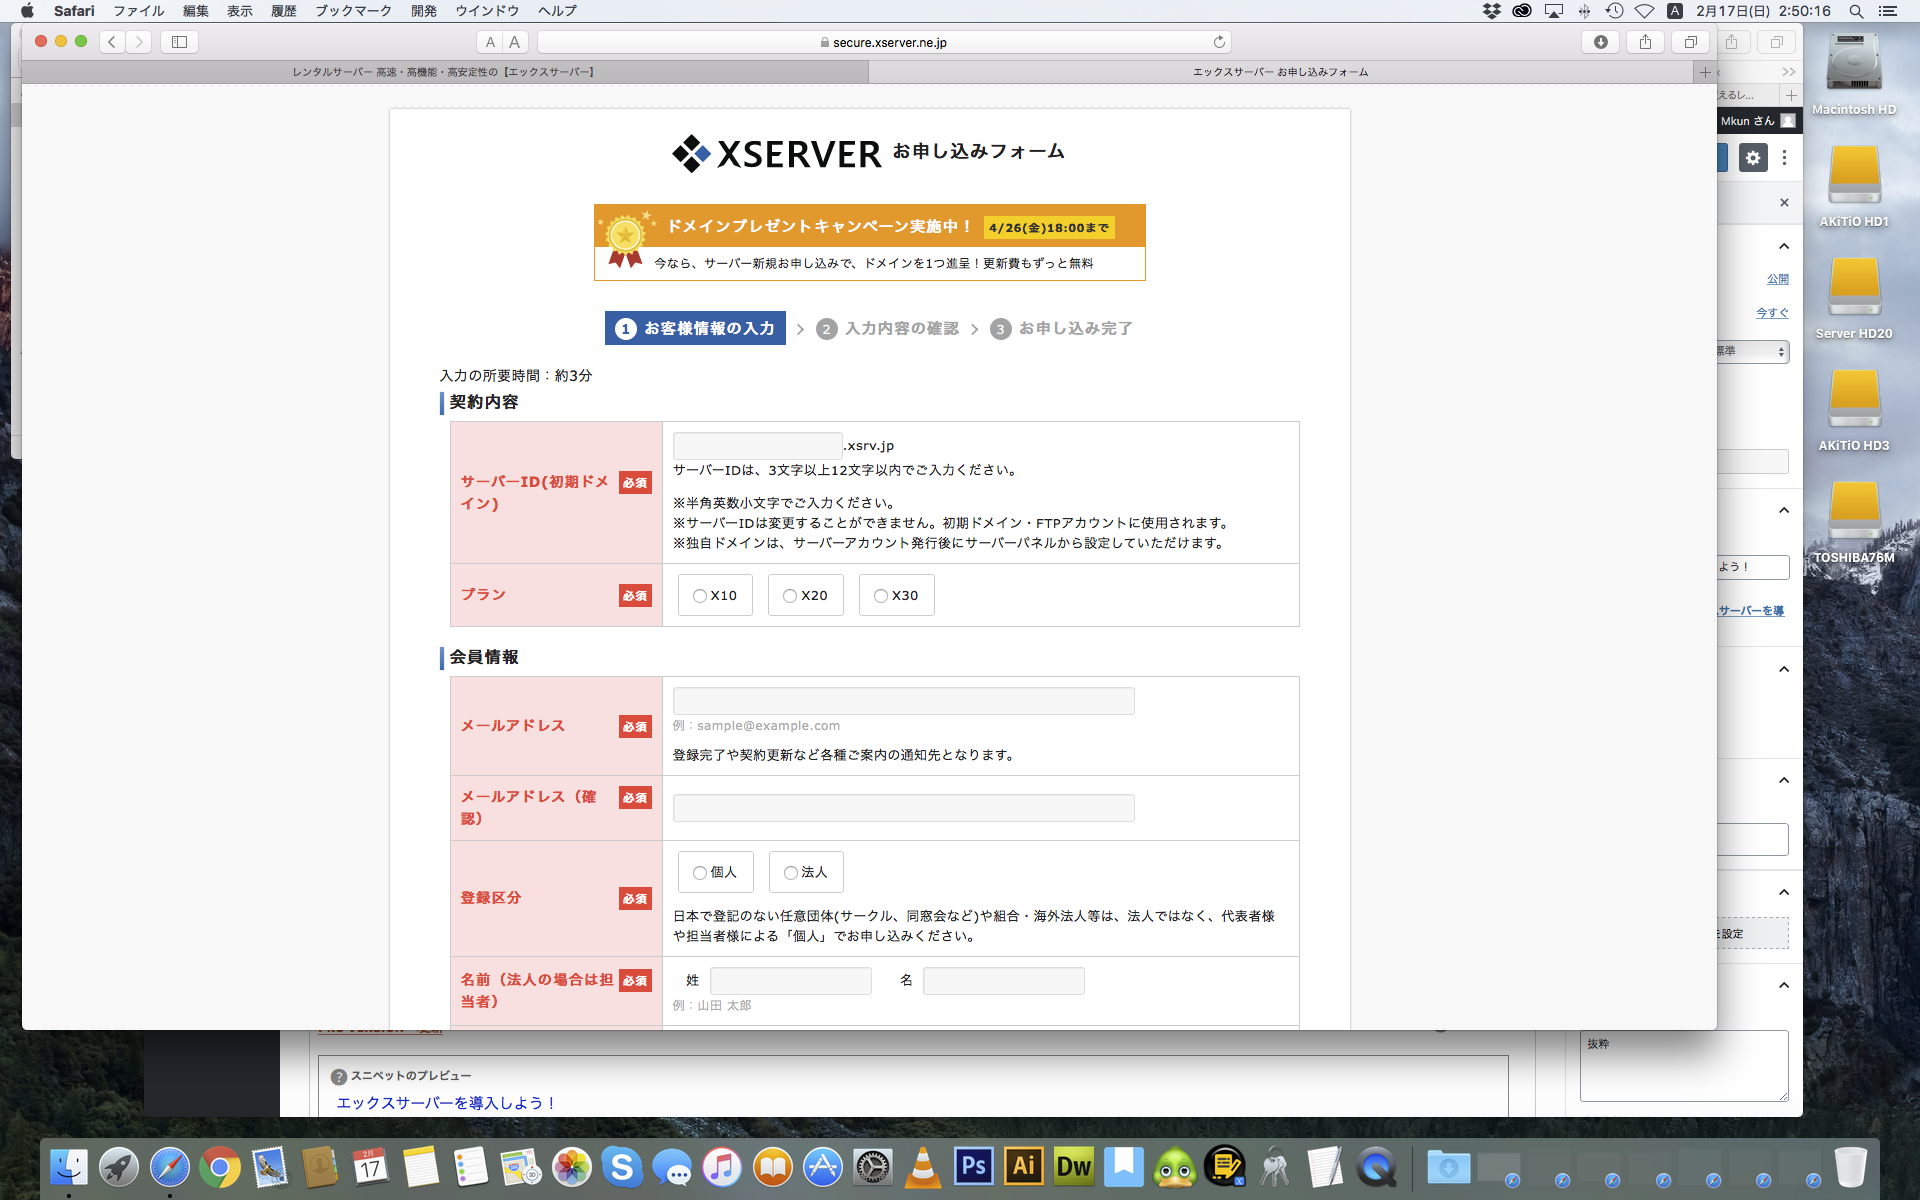Choose 法人 registration type

(x=791, y=873)
